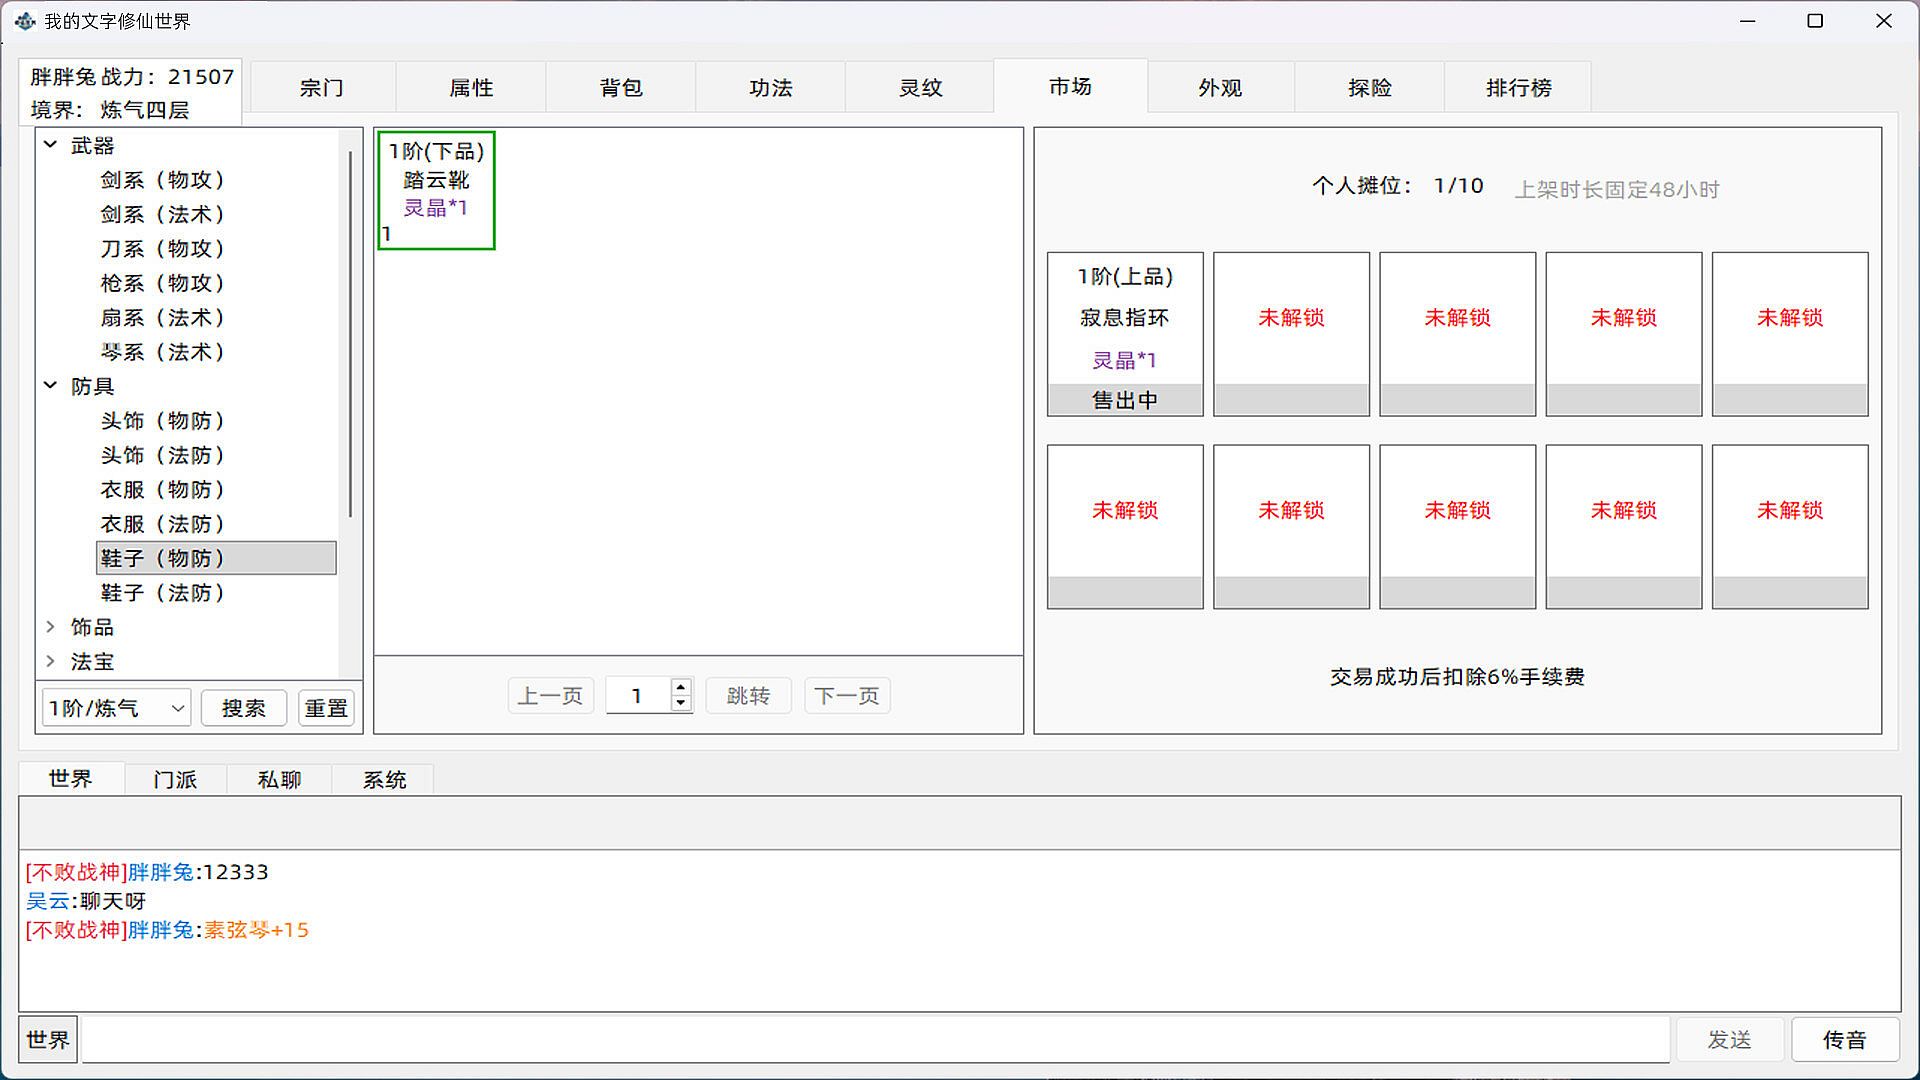1920x1080 pixels.
Task: Click the 传音 button
Action: point(1844,1040)
